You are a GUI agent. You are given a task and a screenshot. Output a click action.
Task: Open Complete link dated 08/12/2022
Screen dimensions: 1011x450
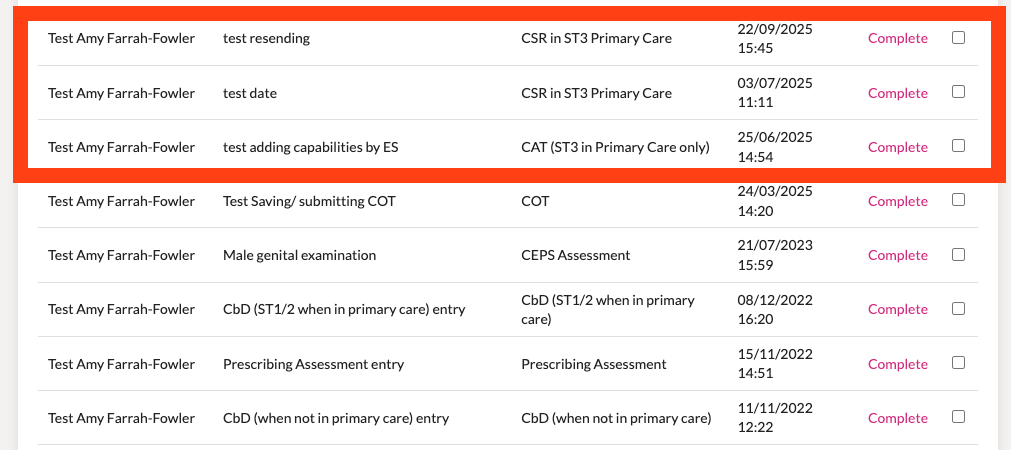(898, 309)
